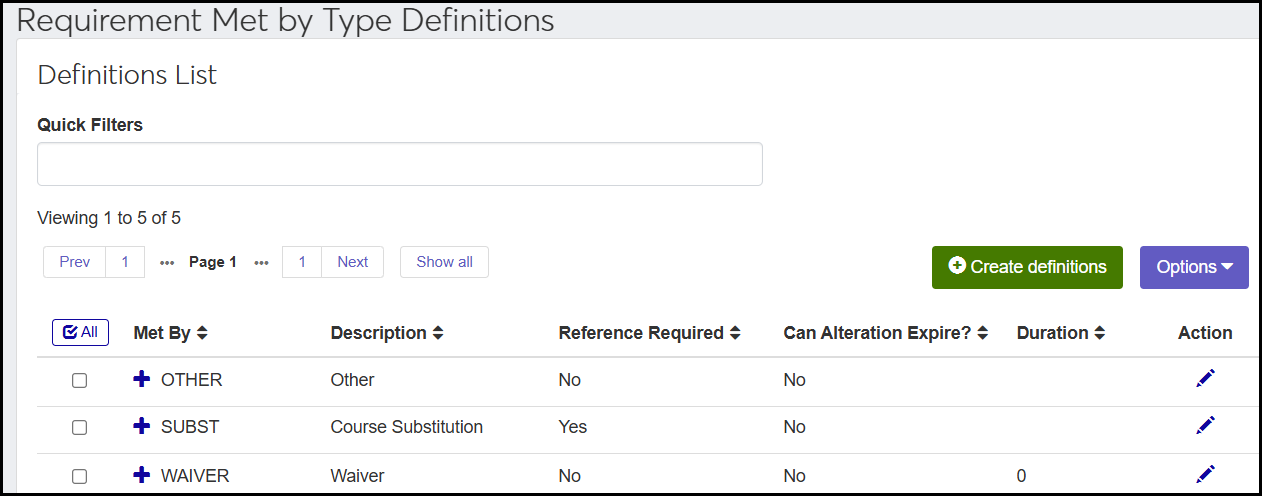
Task: Check the OTHER row checkbox
Action: (x=80, y=381)
